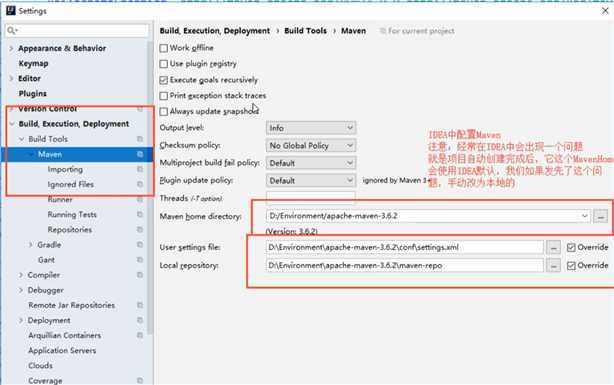Screen dimensions: 614x385
Task: Click project-level icon beside Runner row
Action: coord(140,199)
